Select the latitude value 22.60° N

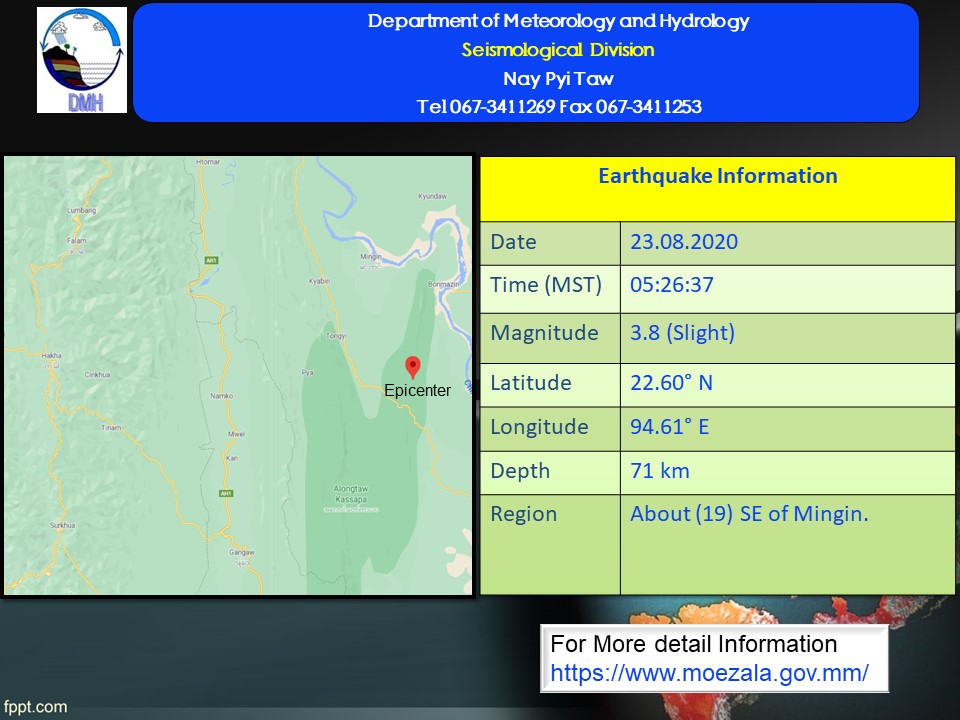coord(671,383)
